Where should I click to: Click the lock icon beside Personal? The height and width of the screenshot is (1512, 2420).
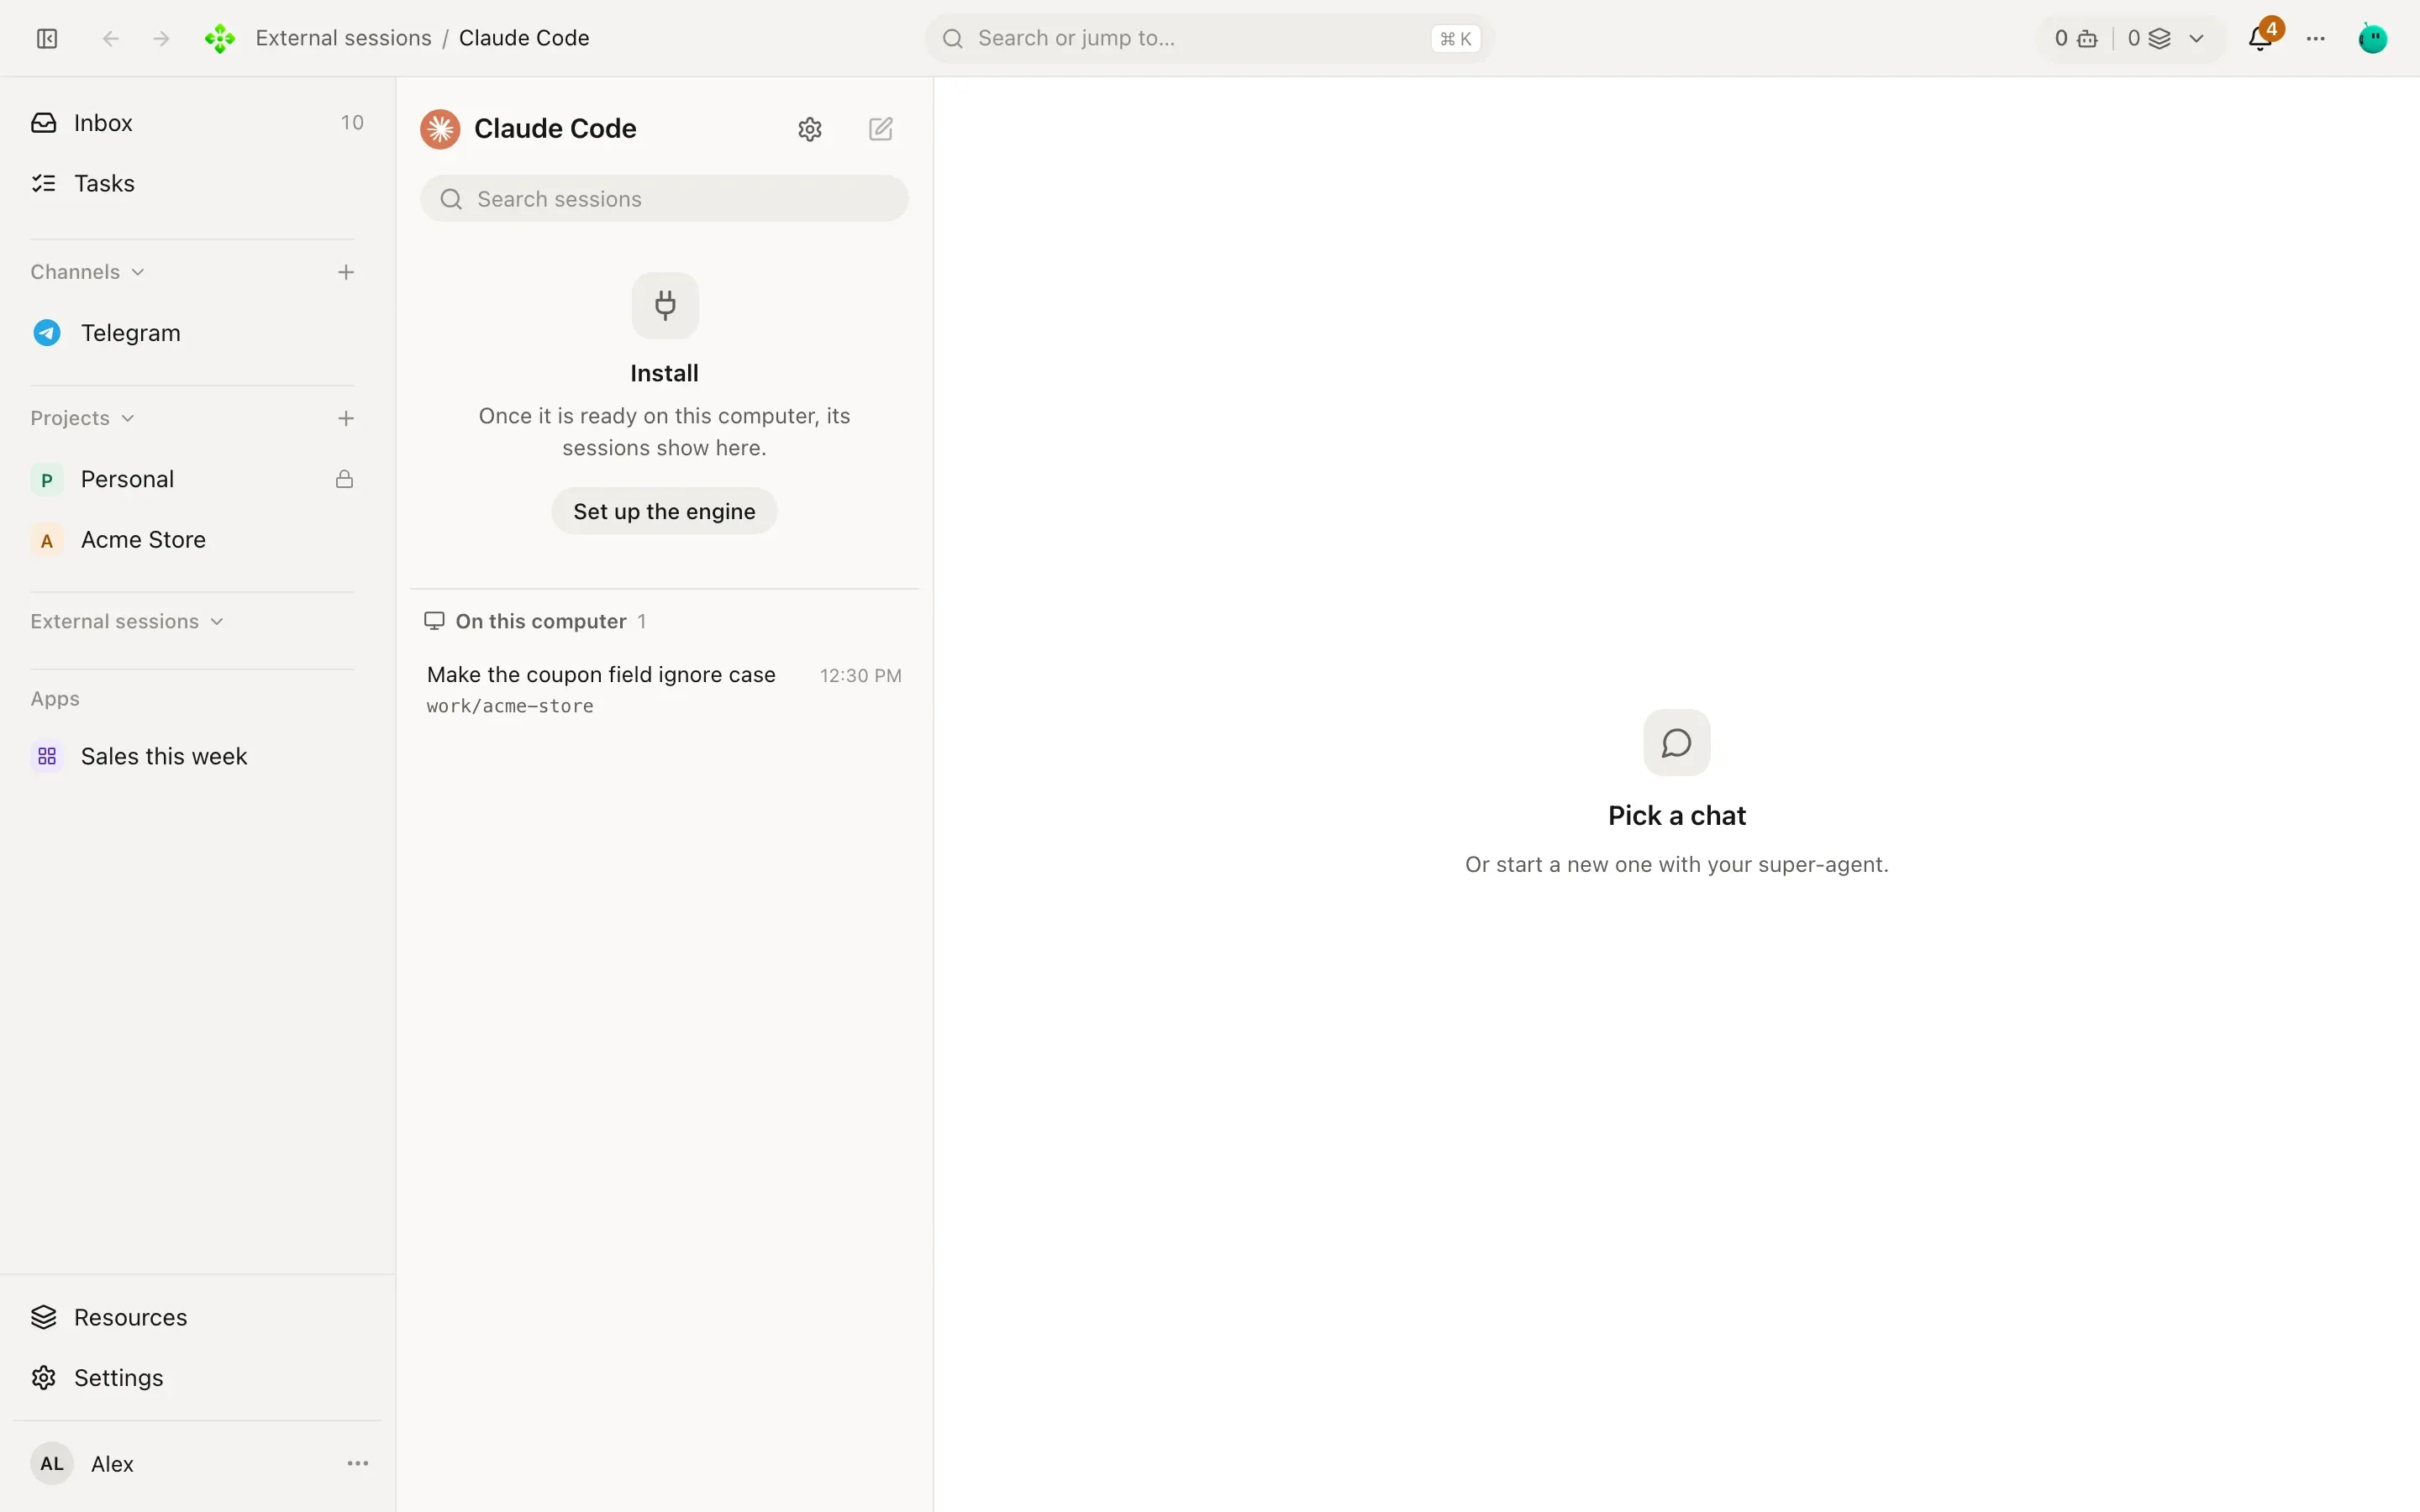(x=344, y=479)
